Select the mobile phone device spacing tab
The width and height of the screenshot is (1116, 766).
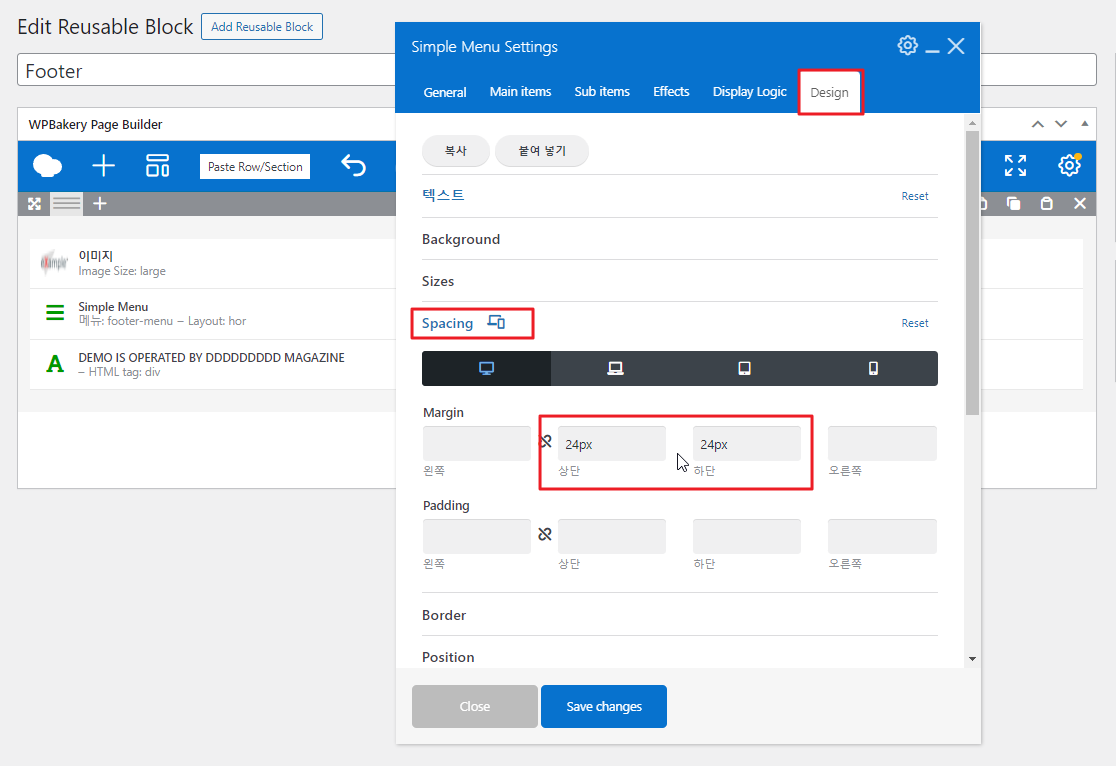coord(873,368)
